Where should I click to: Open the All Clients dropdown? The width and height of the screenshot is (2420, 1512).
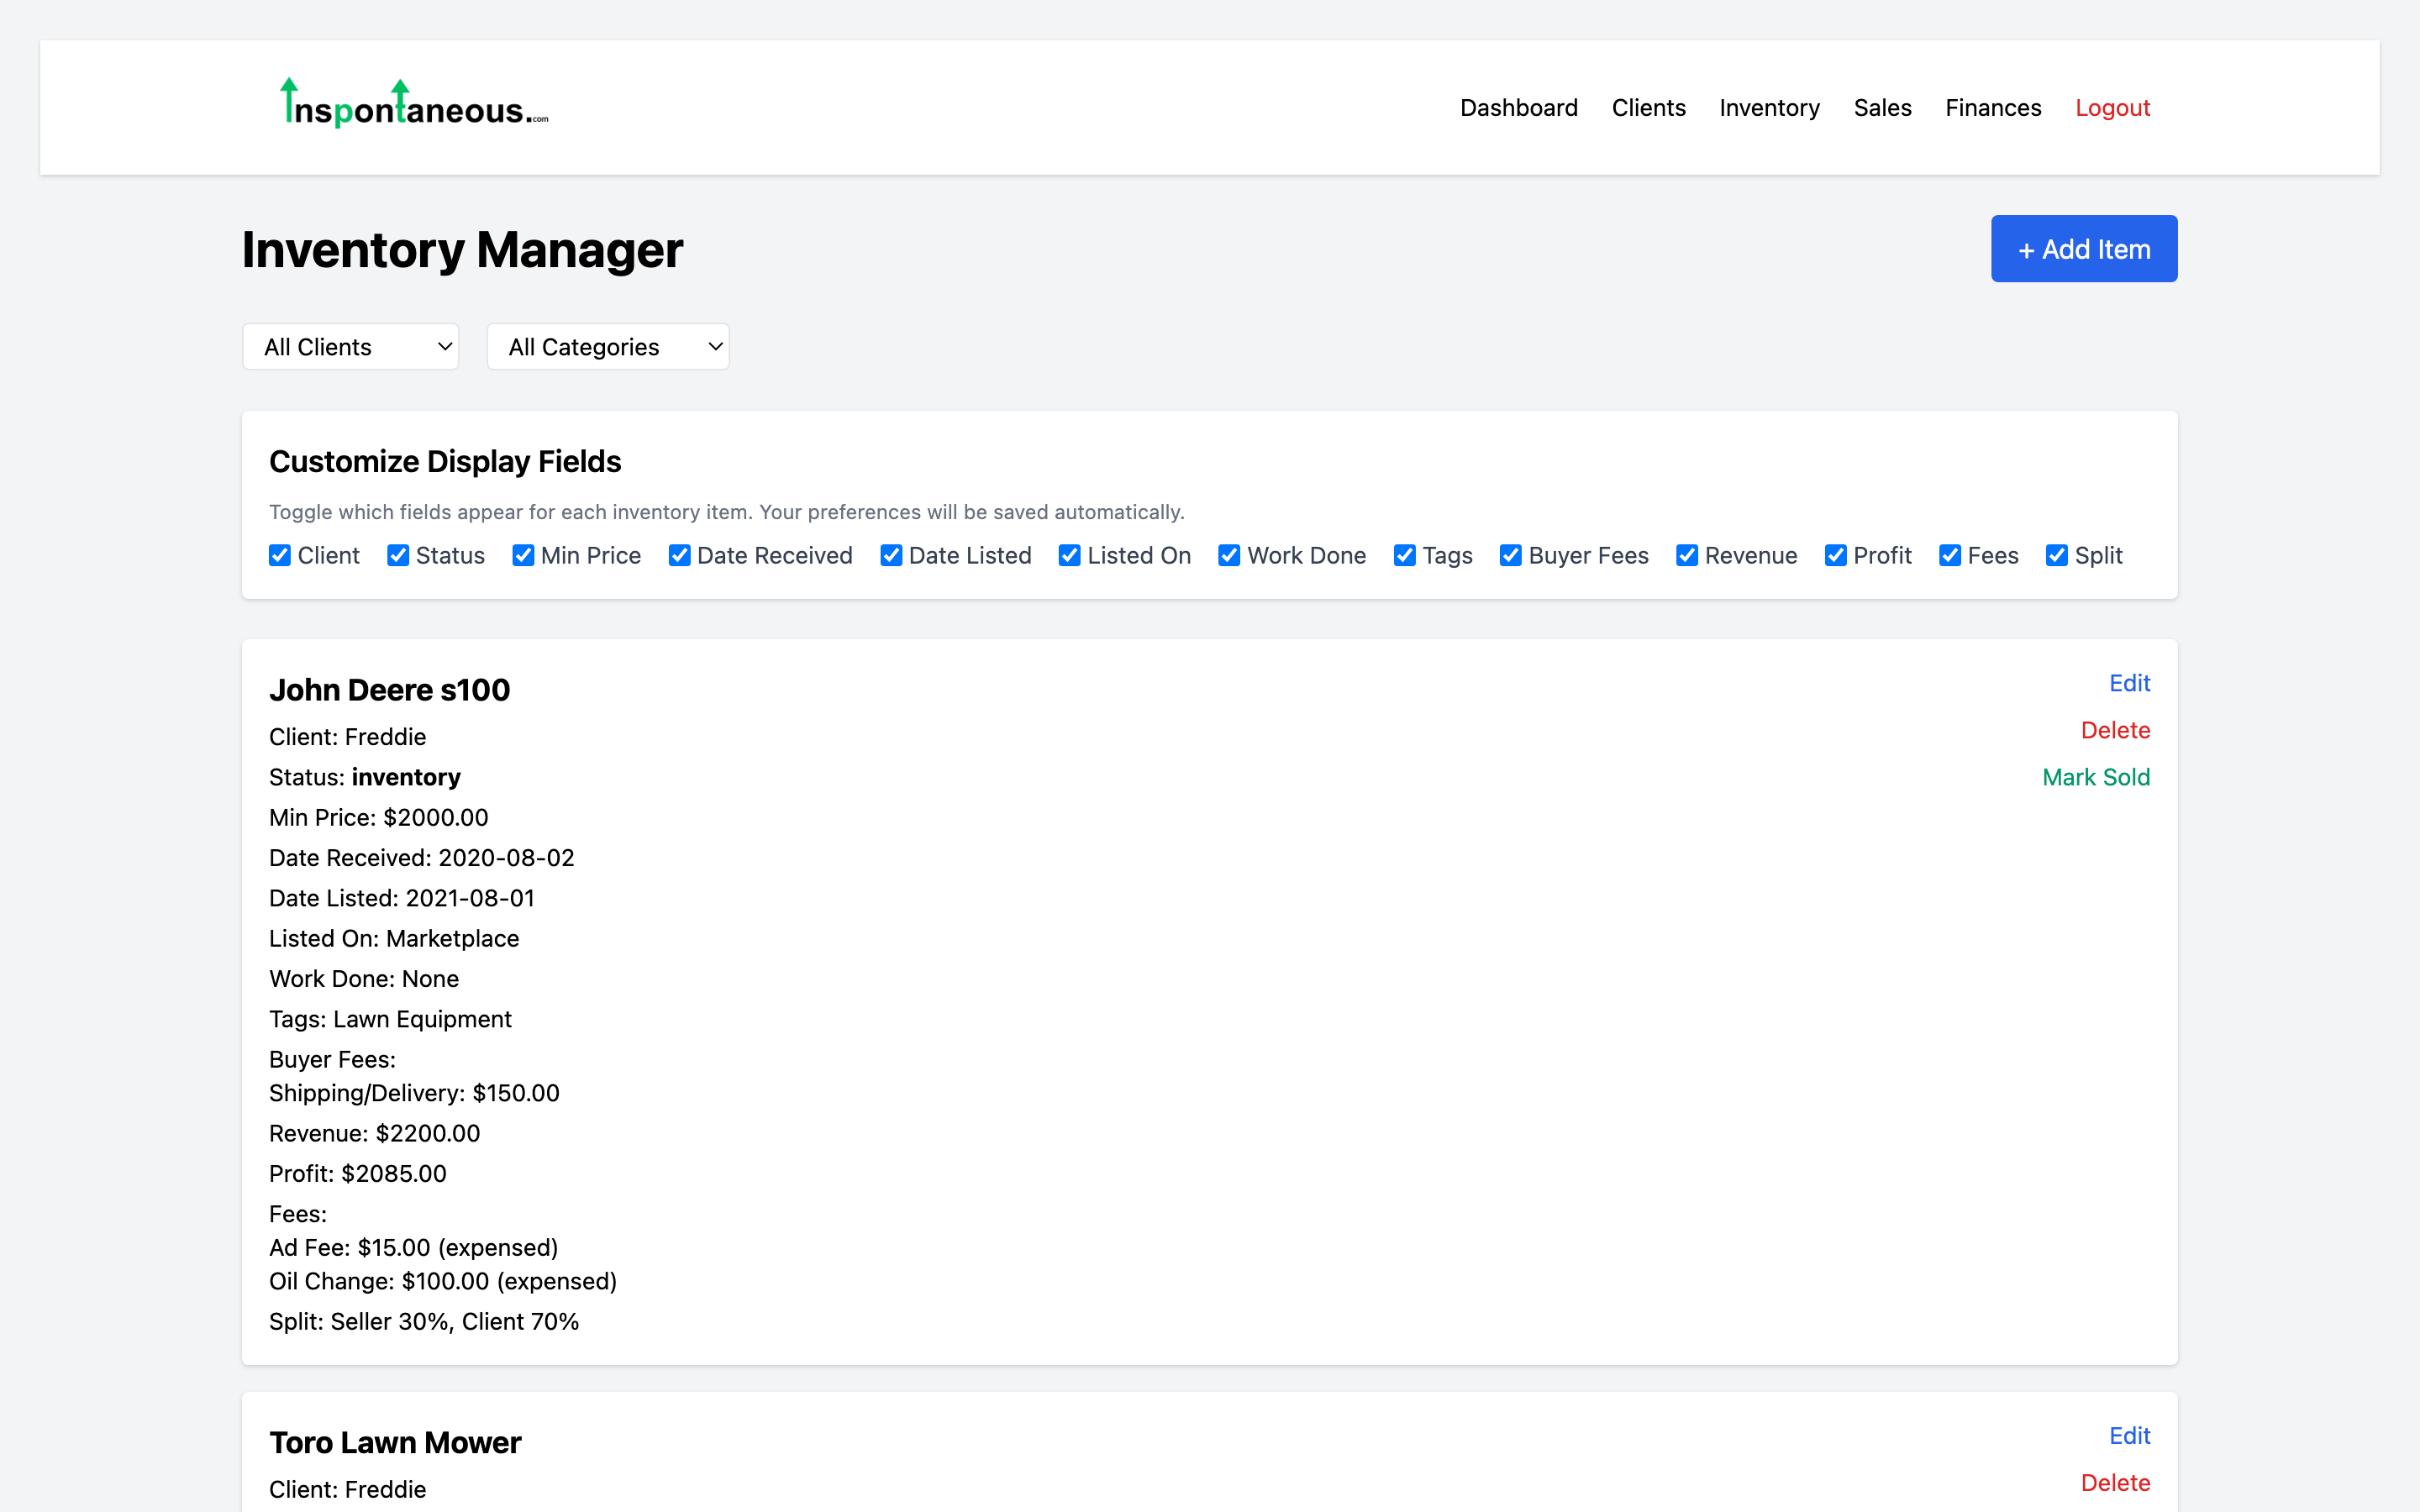pyautogui.click(x=350, y=346)
